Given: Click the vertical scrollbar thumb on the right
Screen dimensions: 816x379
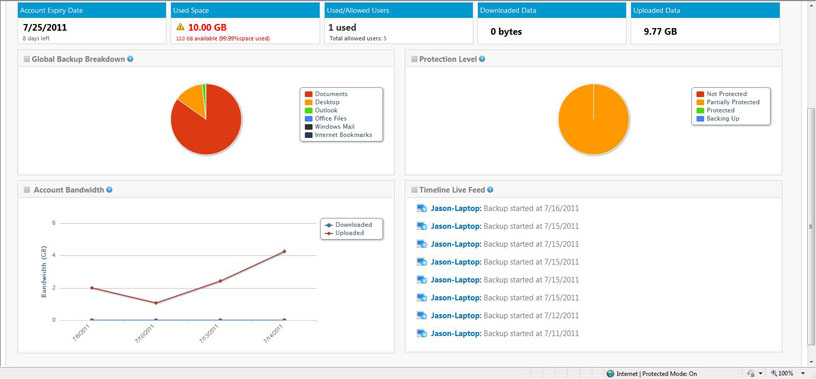Looking at the screenshot, I should 810,226.
